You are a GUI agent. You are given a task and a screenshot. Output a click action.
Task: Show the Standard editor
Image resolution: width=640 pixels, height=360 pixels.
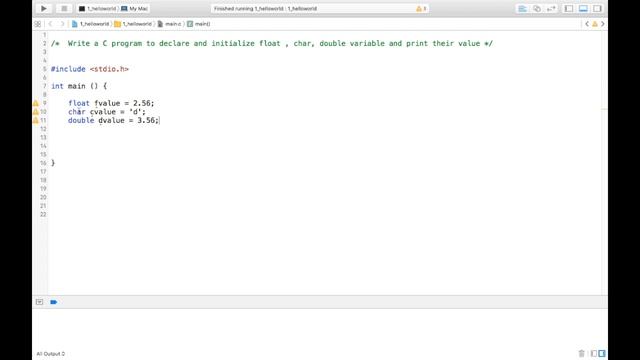click(x=522, y=9)
